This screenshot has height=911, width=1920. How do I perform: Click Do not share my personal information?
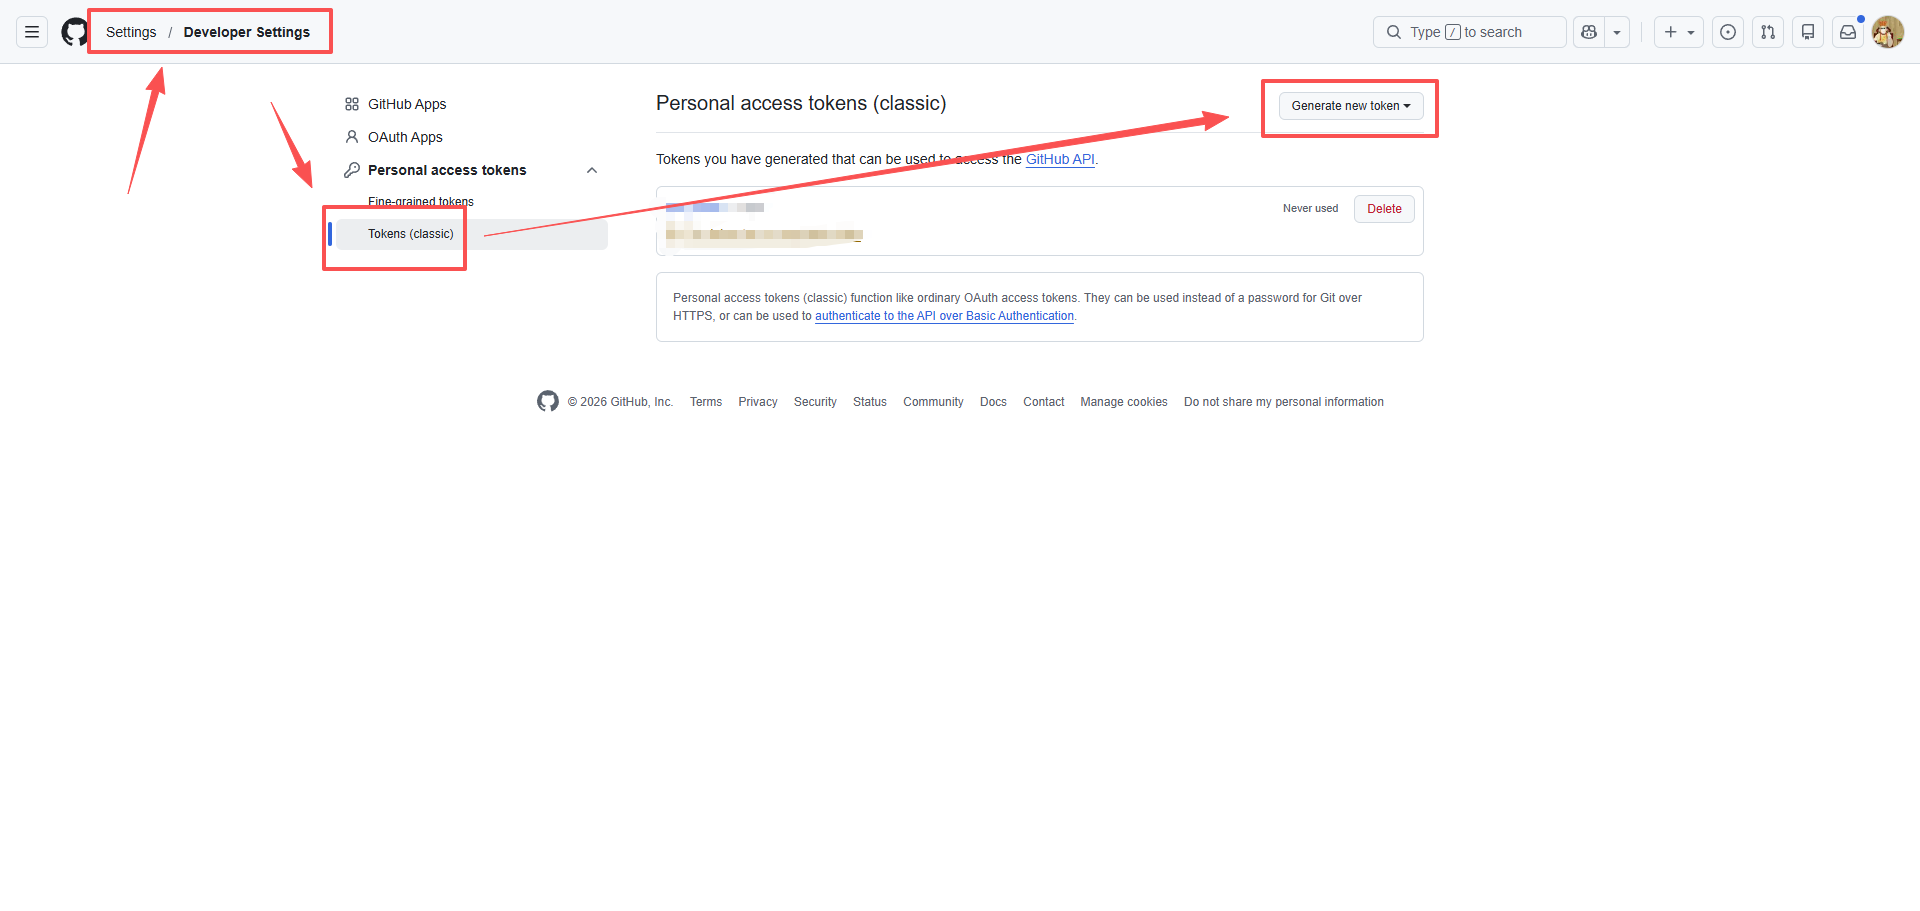[x=1284, y=402]
